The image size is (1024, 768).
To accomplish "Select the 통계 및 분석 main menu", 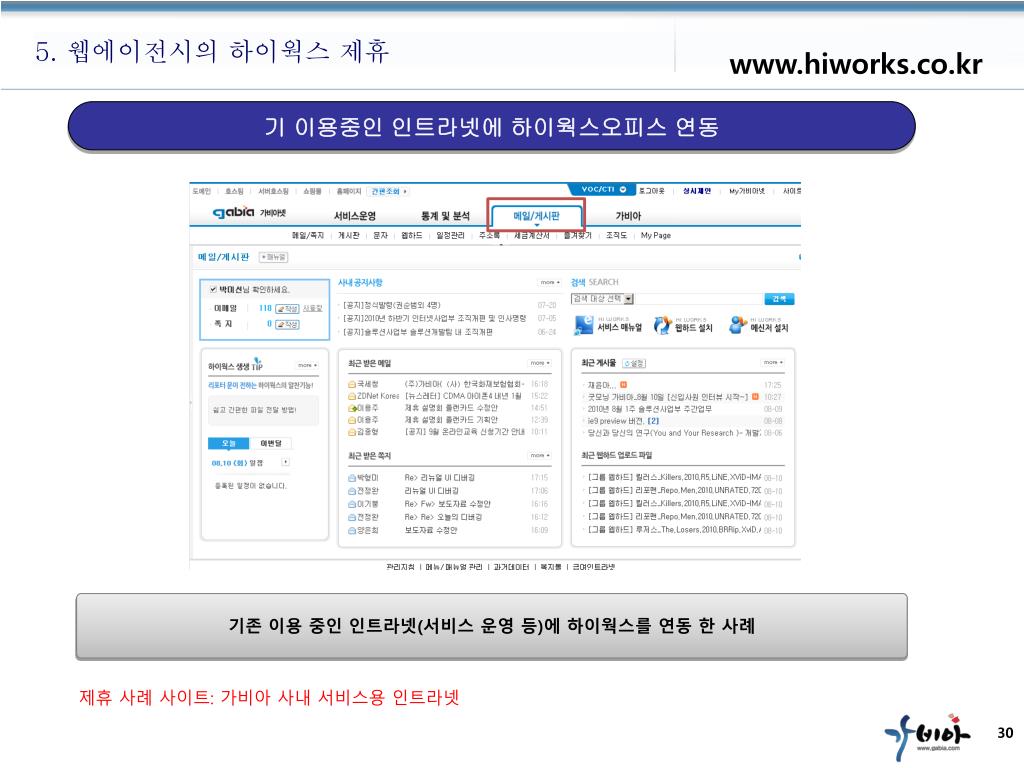I will (445, 216).
